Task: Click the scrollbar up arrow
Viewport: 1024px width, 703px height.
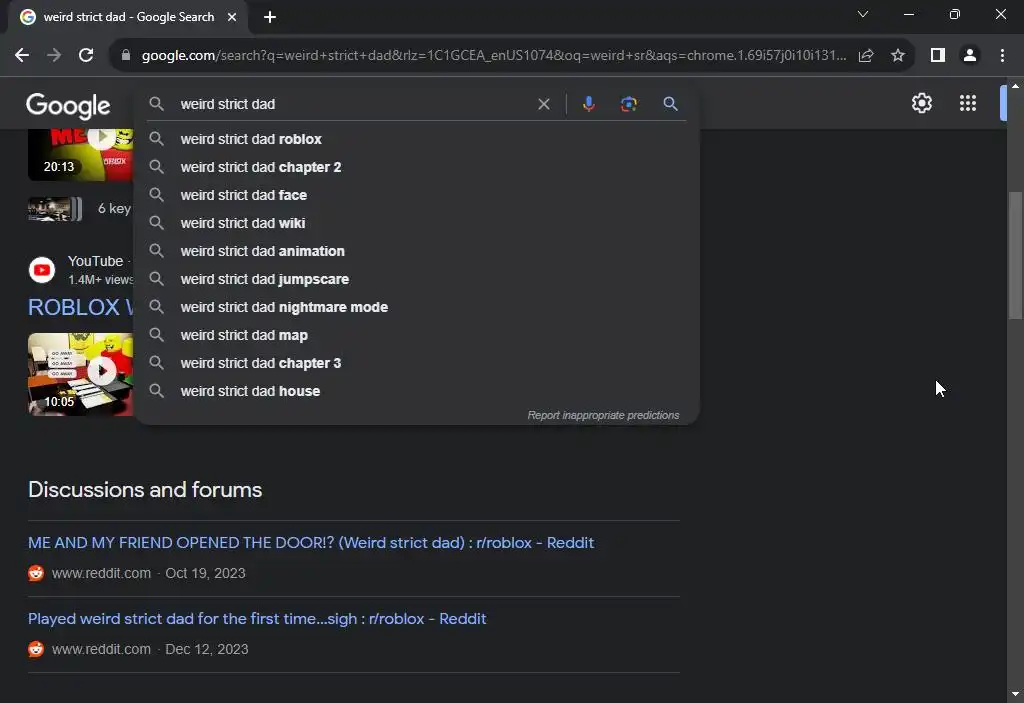Action: pyautogui.click(x=1015, y=86)
